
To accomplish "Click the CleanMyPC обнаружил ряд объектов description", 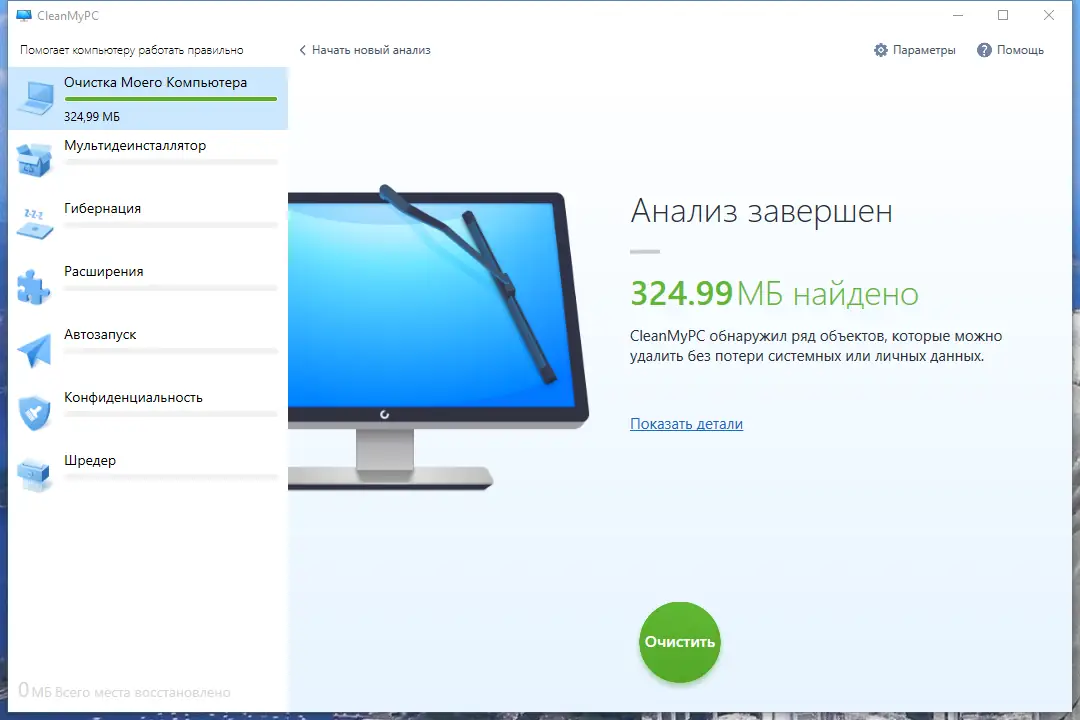I will tap(816, 346).
